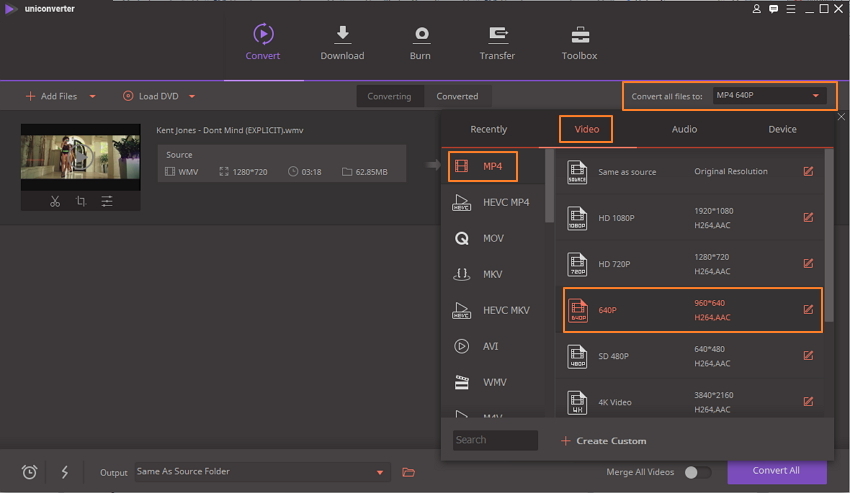The height and width of the screenshot is (493, 850).
Task: Open the Burn section
Action: coord(420,42)
